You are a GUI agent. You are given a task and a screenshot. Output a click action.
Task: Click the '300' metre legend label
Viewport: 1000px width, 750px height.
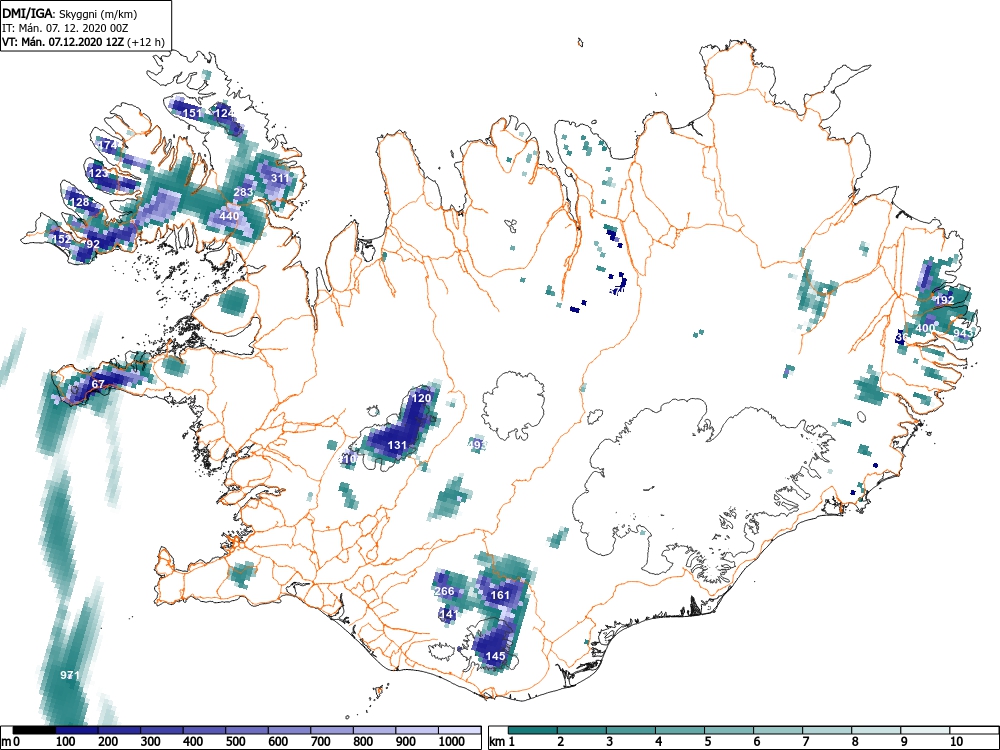tap(151, 742)
